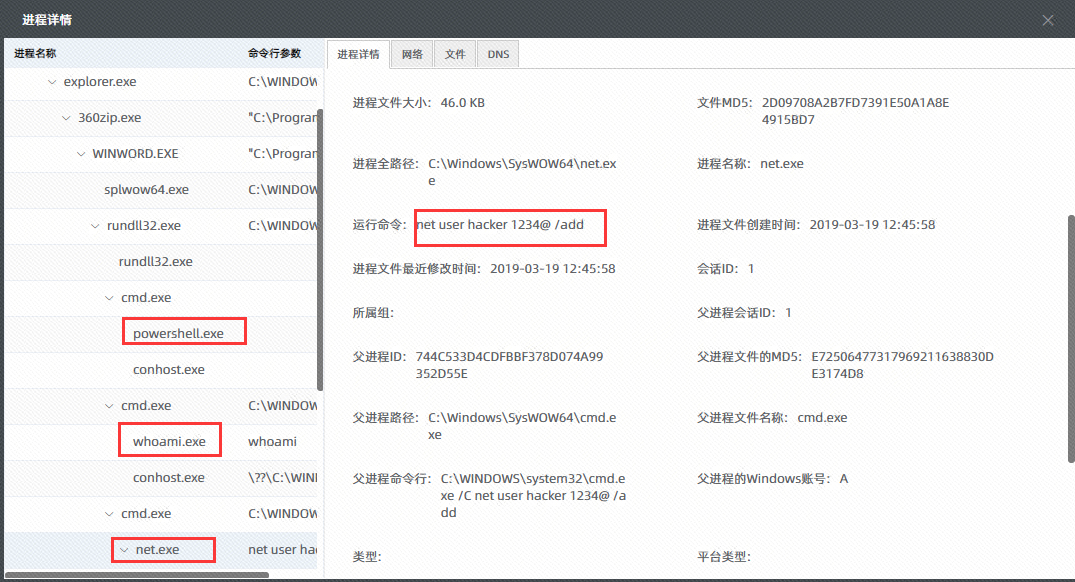The image size is (1075, 582).
Task: Collapse the cmd.exe node above powershell.exe
Action: [x=110, y=298]
